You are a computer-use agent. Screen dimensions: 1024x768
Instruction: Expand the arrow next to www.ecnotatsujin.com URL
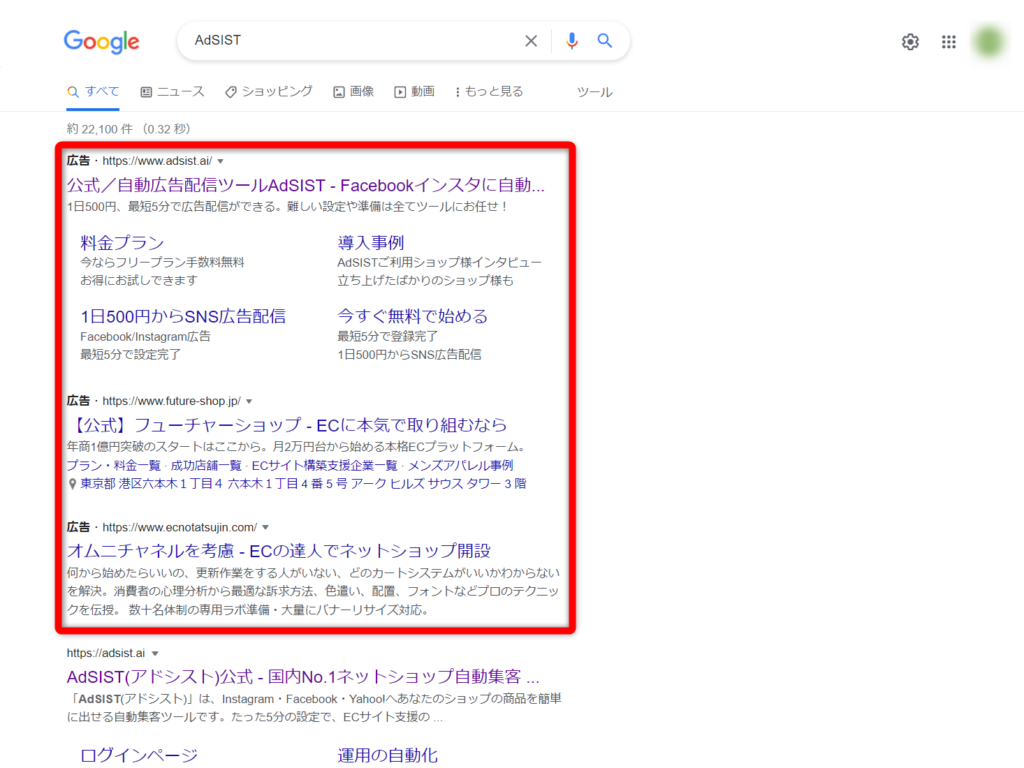click(265, 528)
